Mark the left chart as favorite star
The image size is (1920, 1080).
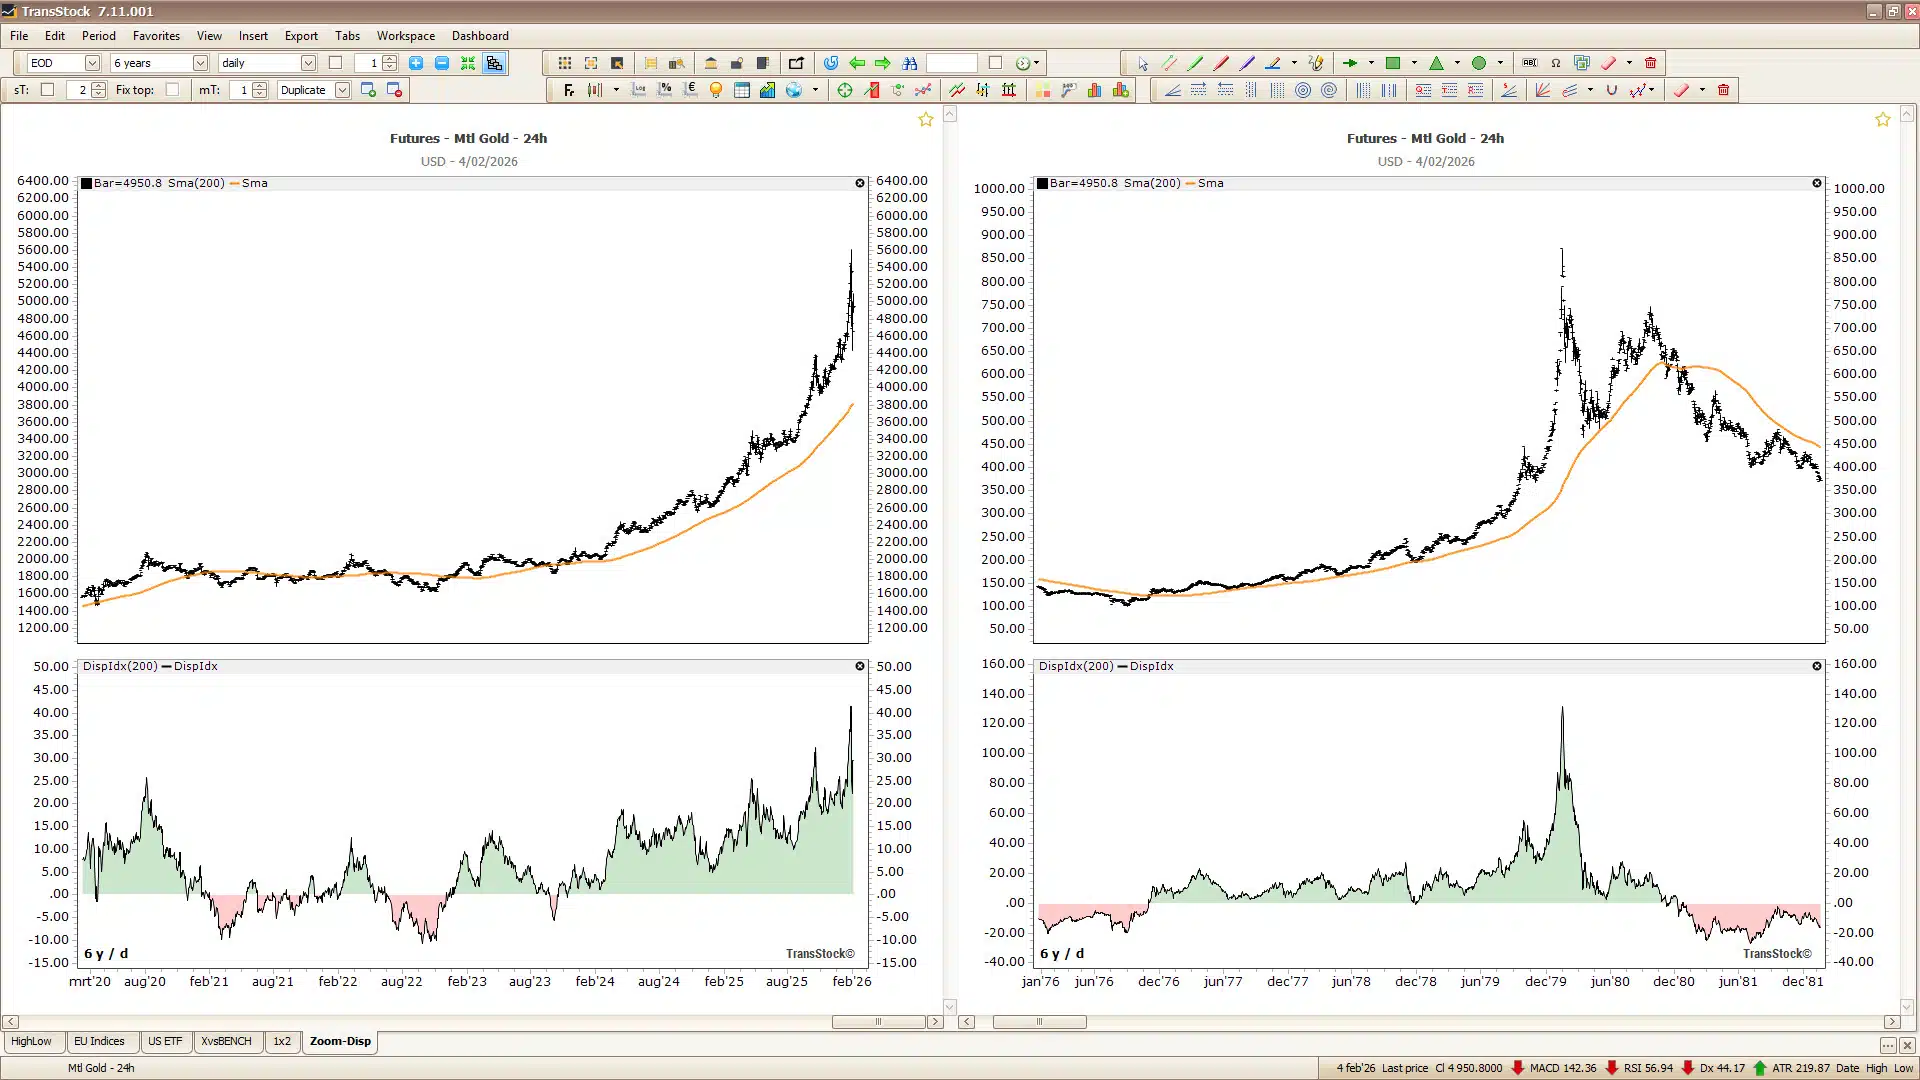click(925, 120)
